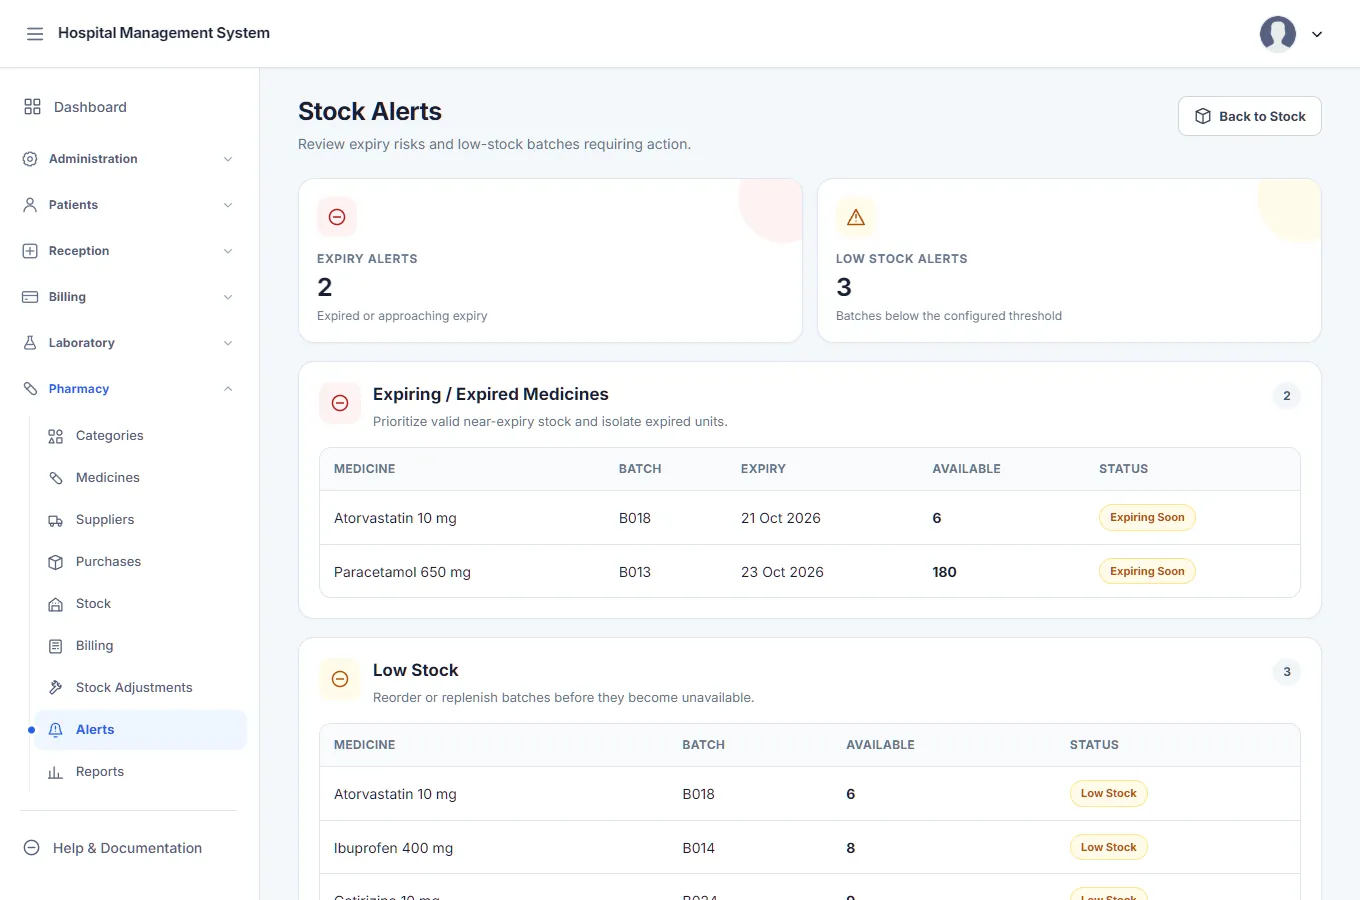Navigate to Purchases
Screen dimensions: 1360x900
coord(140,562)
